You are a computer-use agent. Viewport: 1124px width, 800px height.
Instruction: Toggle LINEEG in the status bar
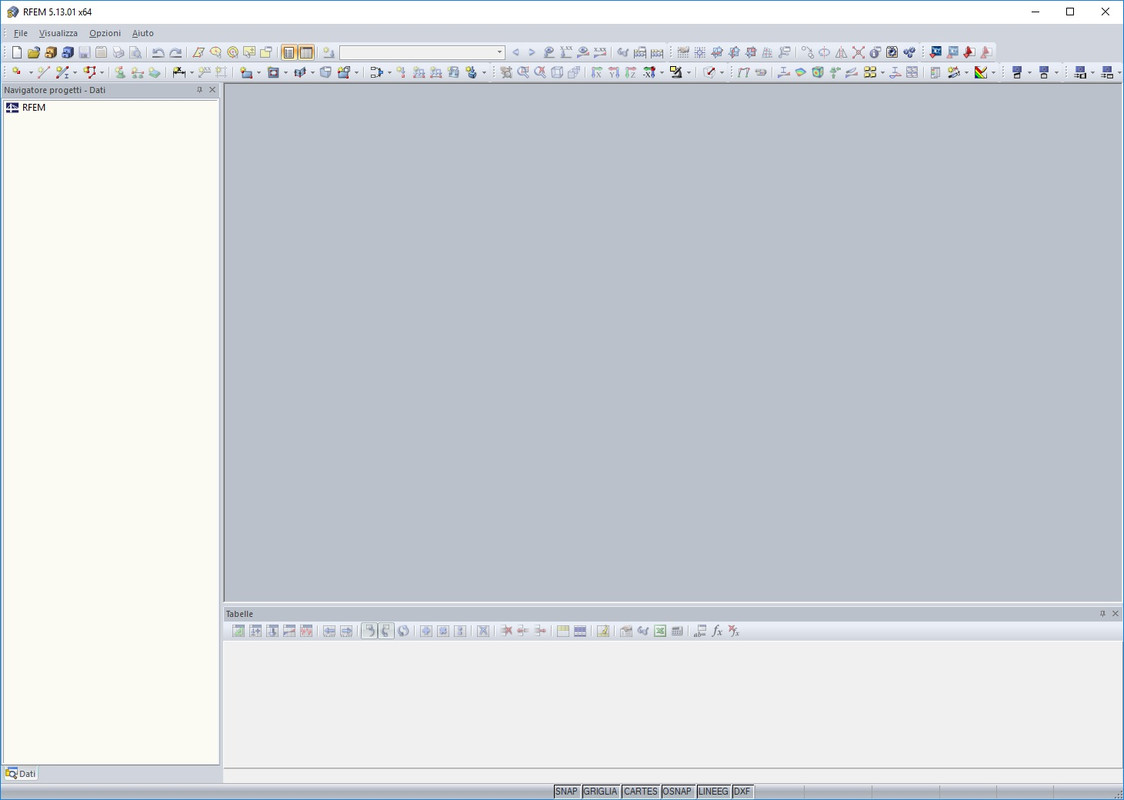713,791
